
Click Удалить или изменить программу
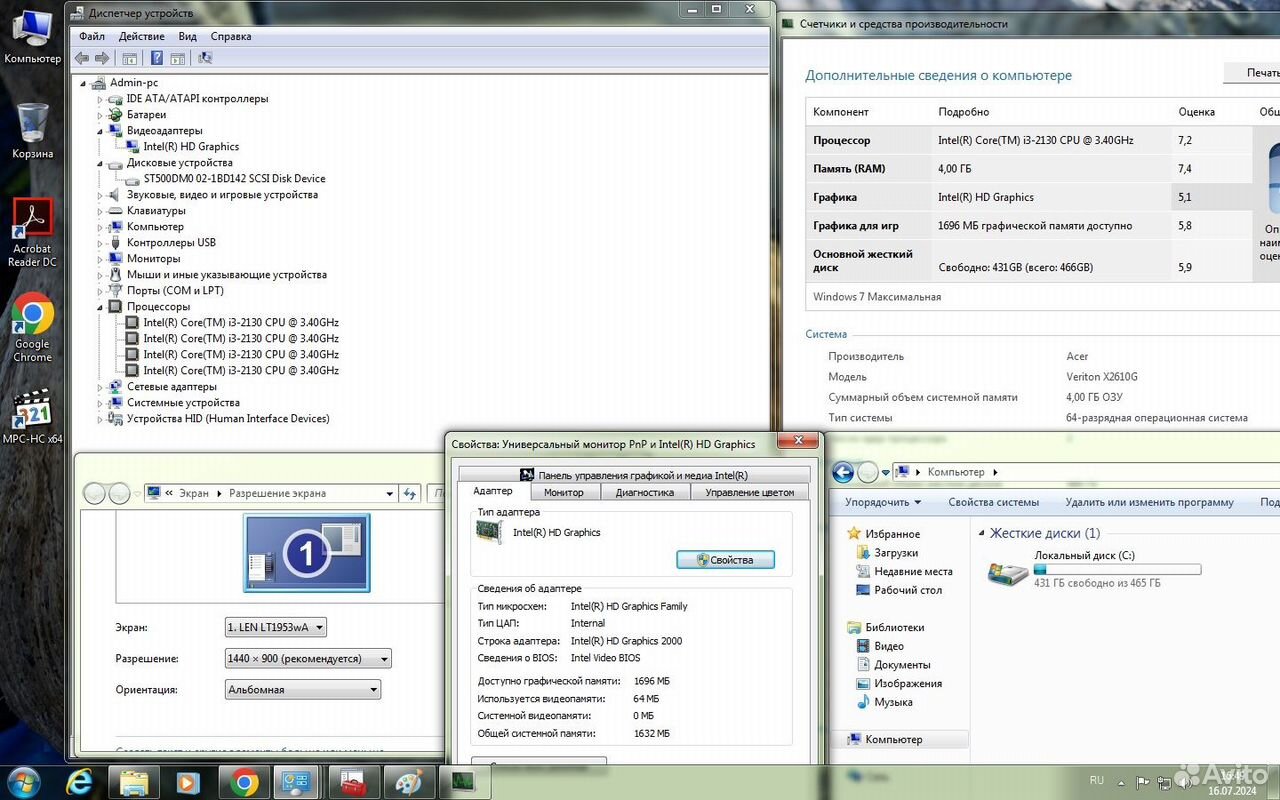pos(1149,502)
